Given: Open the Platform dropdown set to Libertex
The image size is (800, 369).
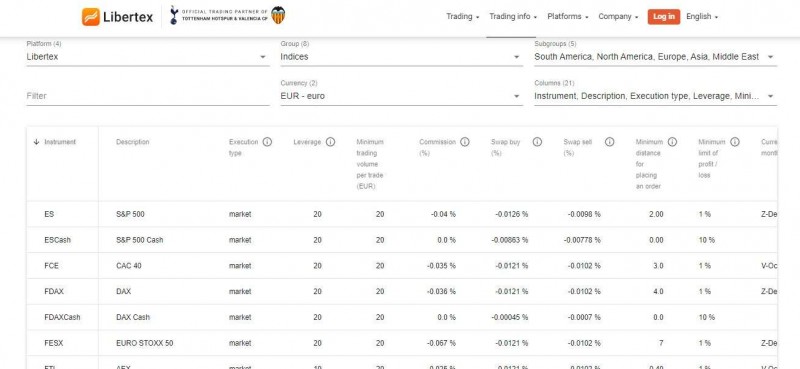Looking at the screenshot, I should point(148,57).
